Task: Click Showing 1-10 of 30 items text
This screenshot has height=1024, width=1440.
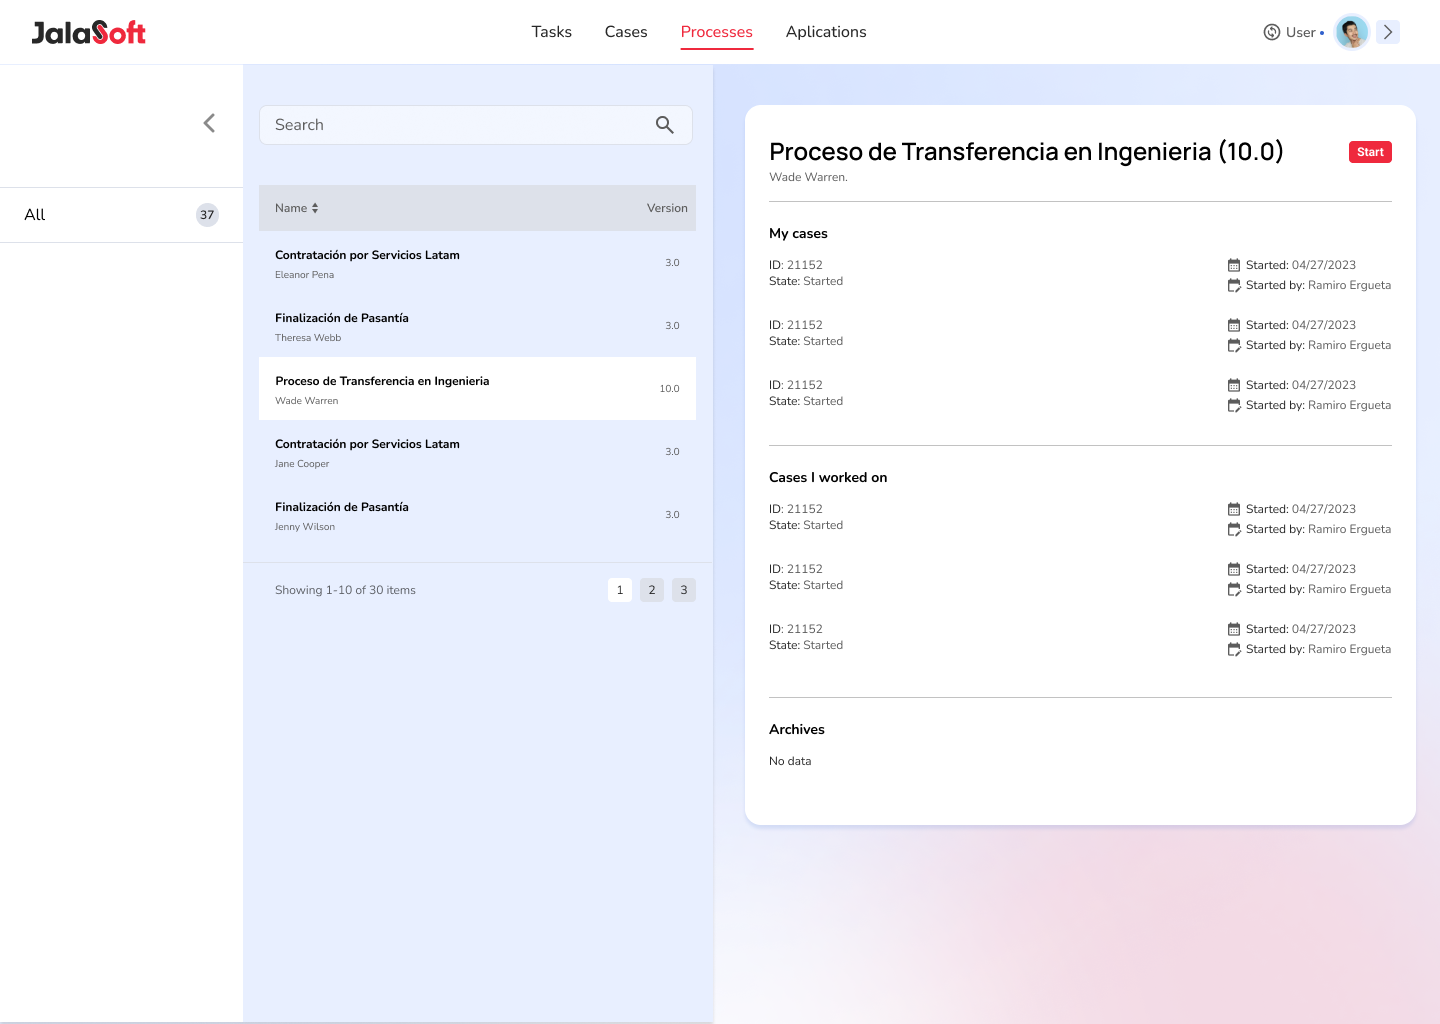Action: pos(345,590)
